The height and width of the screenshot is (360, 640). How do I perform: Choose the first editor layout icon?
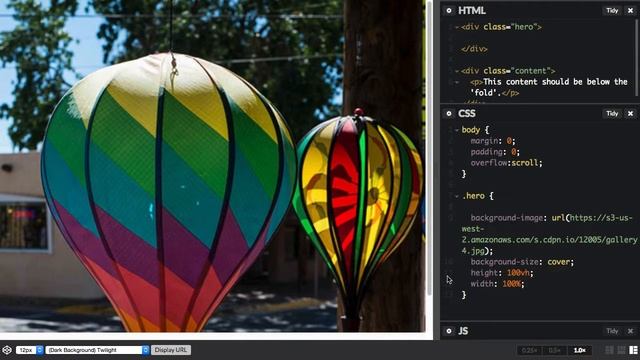tap(609, 350)
